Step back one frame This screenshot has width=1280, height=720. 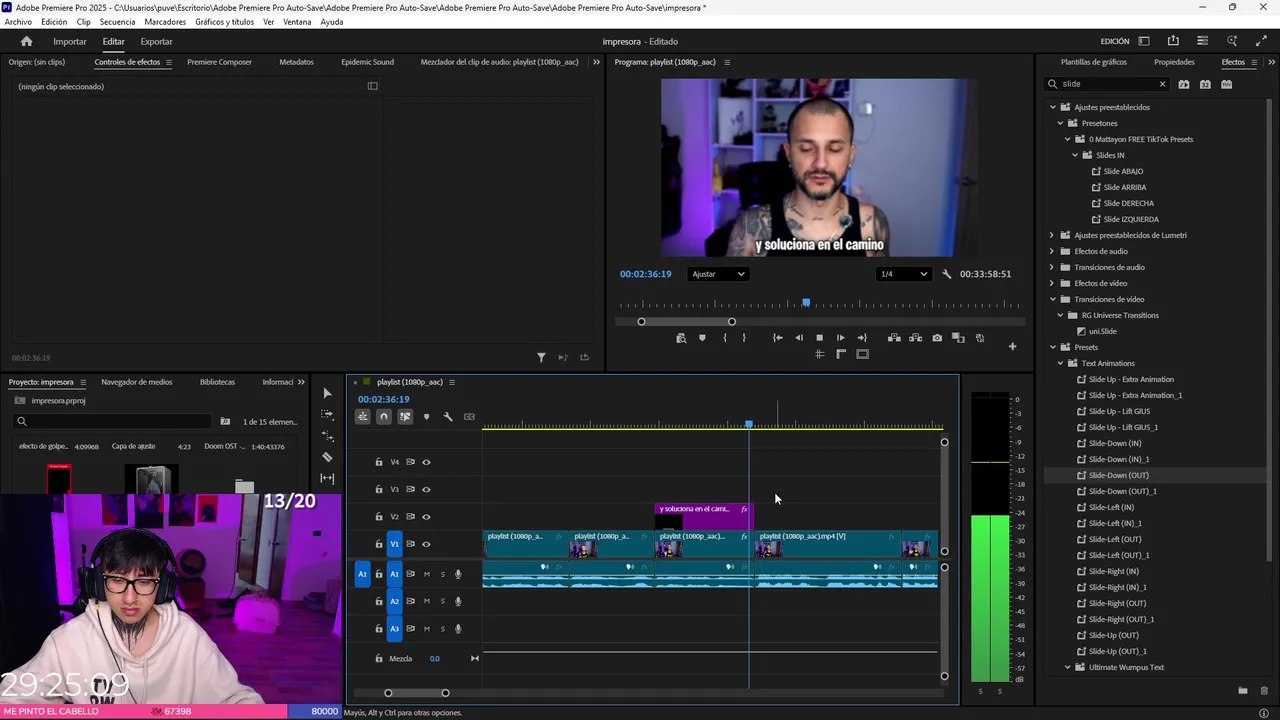[798, 338]
